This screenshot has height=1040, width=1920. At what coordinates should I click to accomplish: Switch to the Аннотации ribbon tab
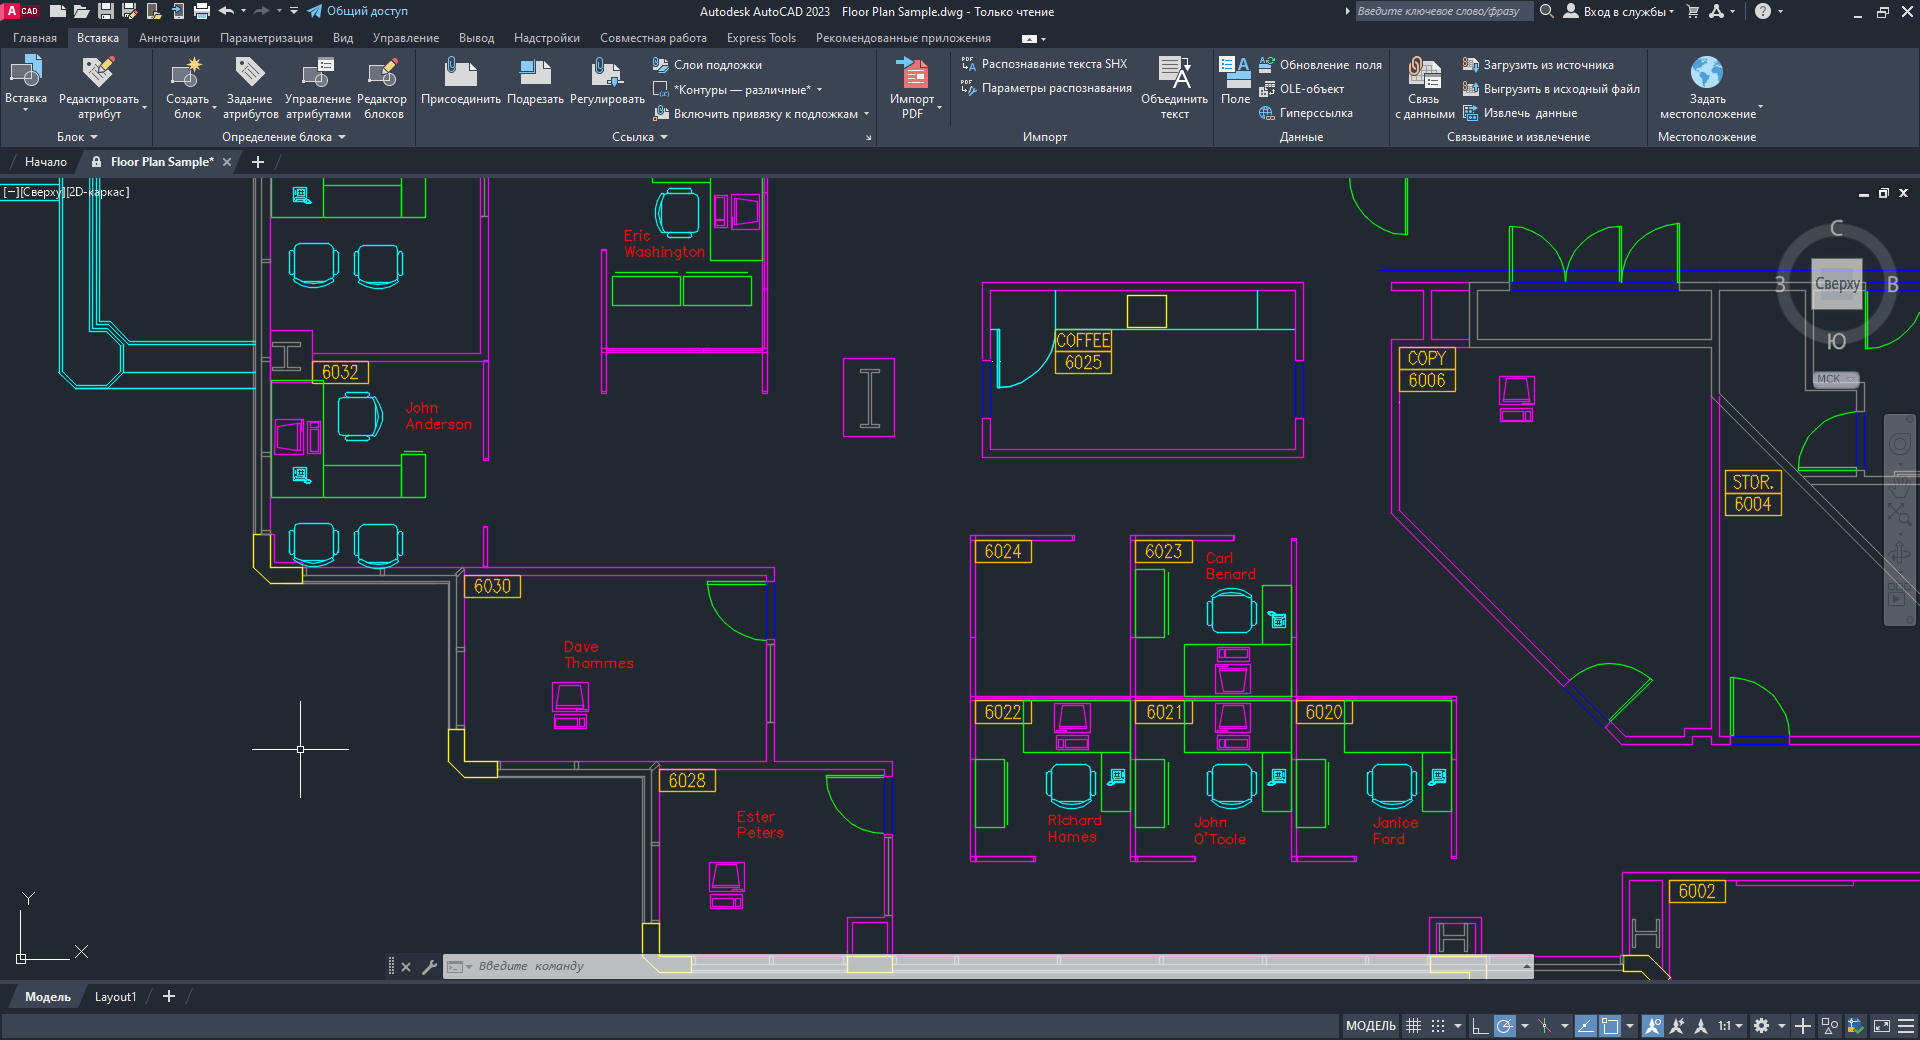(x=169, y=38)
